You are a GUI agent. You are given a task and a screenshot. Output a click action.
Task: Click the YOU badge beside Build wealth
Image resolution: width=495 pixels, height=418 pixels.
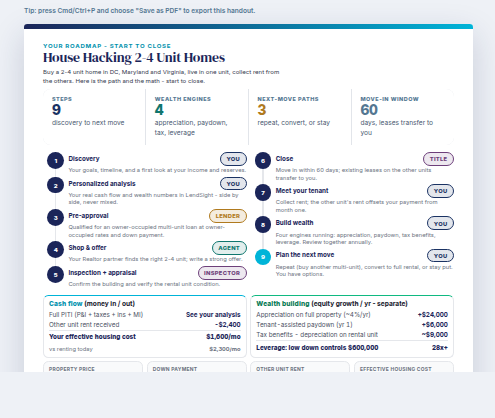pos(440,223)
